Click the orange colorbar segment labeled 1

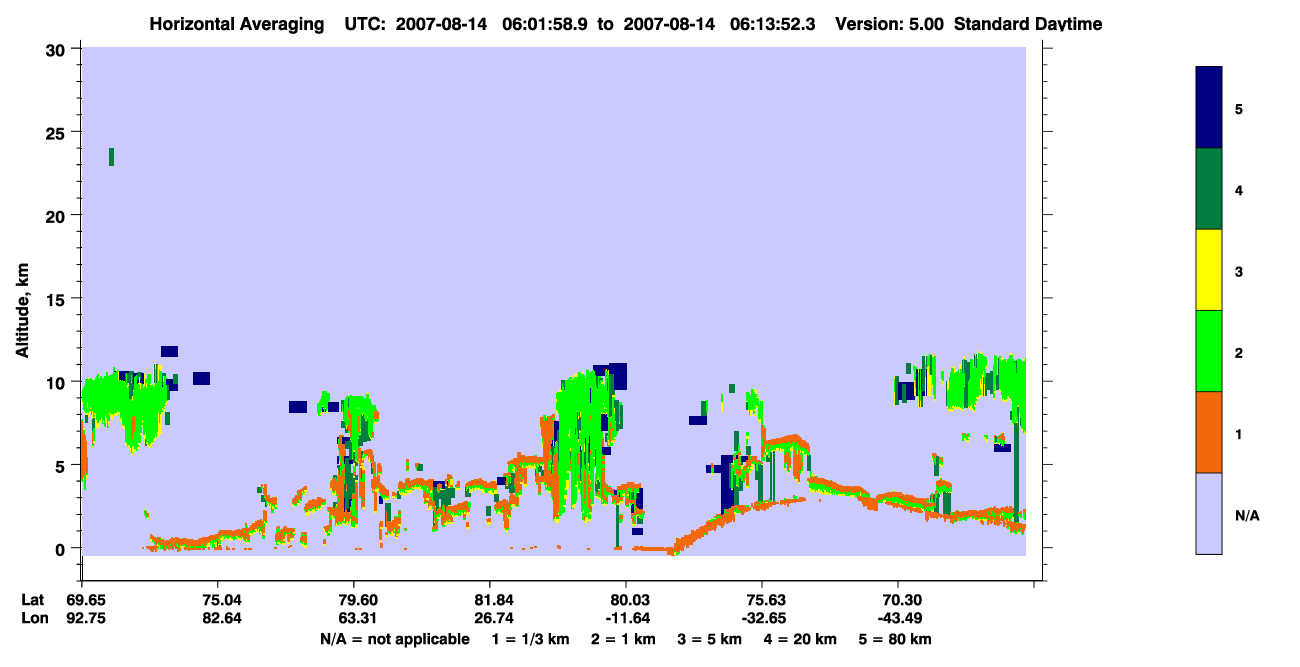(1209, 432)
